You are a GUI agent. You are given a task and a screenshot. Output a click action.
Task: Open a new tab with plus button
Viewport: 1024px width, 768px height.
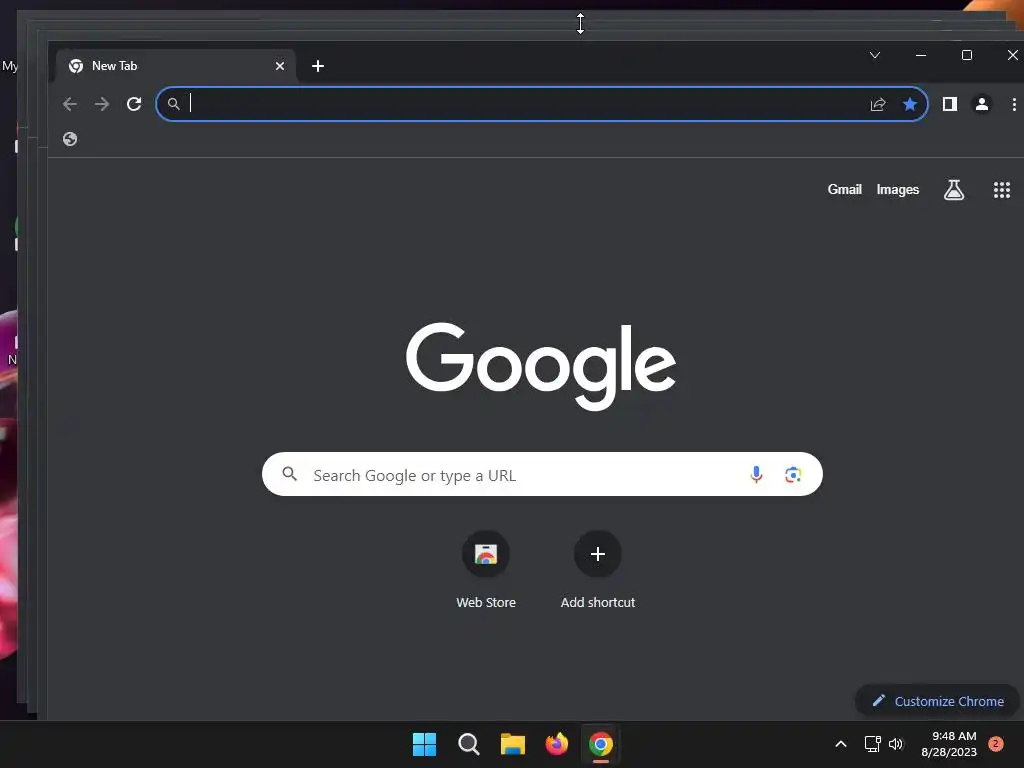point(317,66)
